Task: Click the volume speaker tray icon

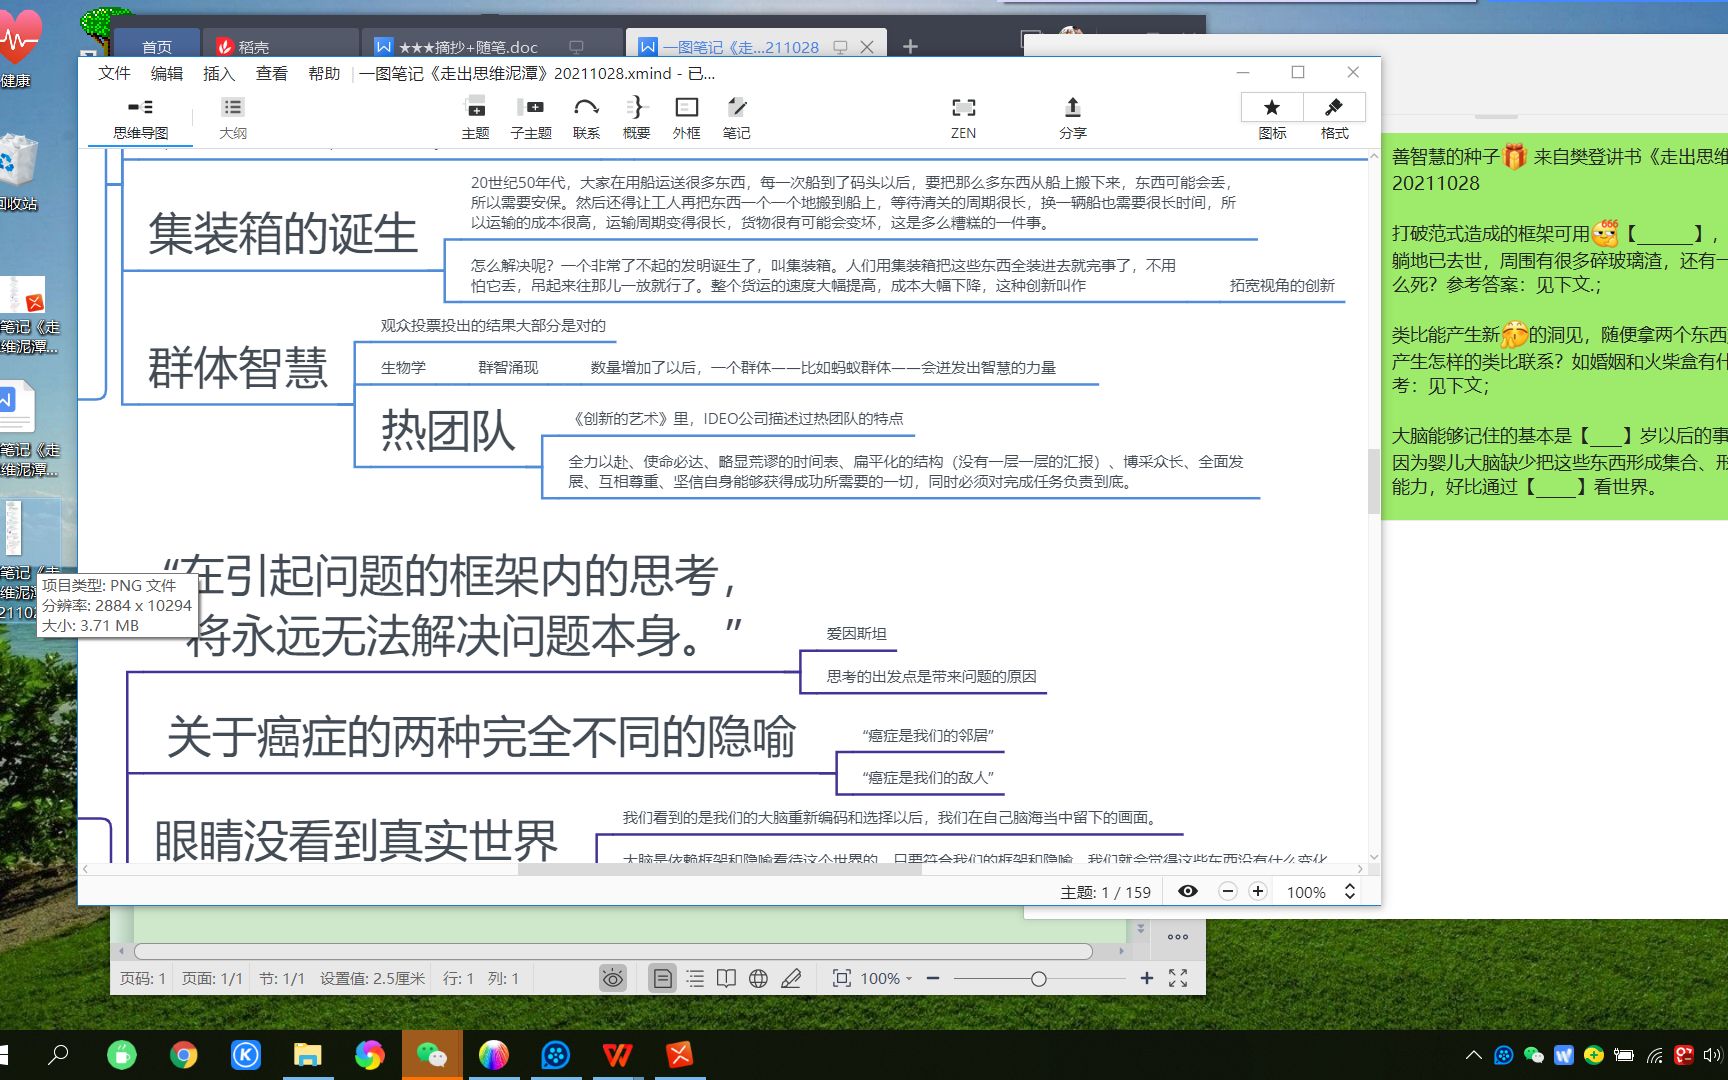Action: (1712, 1055)
